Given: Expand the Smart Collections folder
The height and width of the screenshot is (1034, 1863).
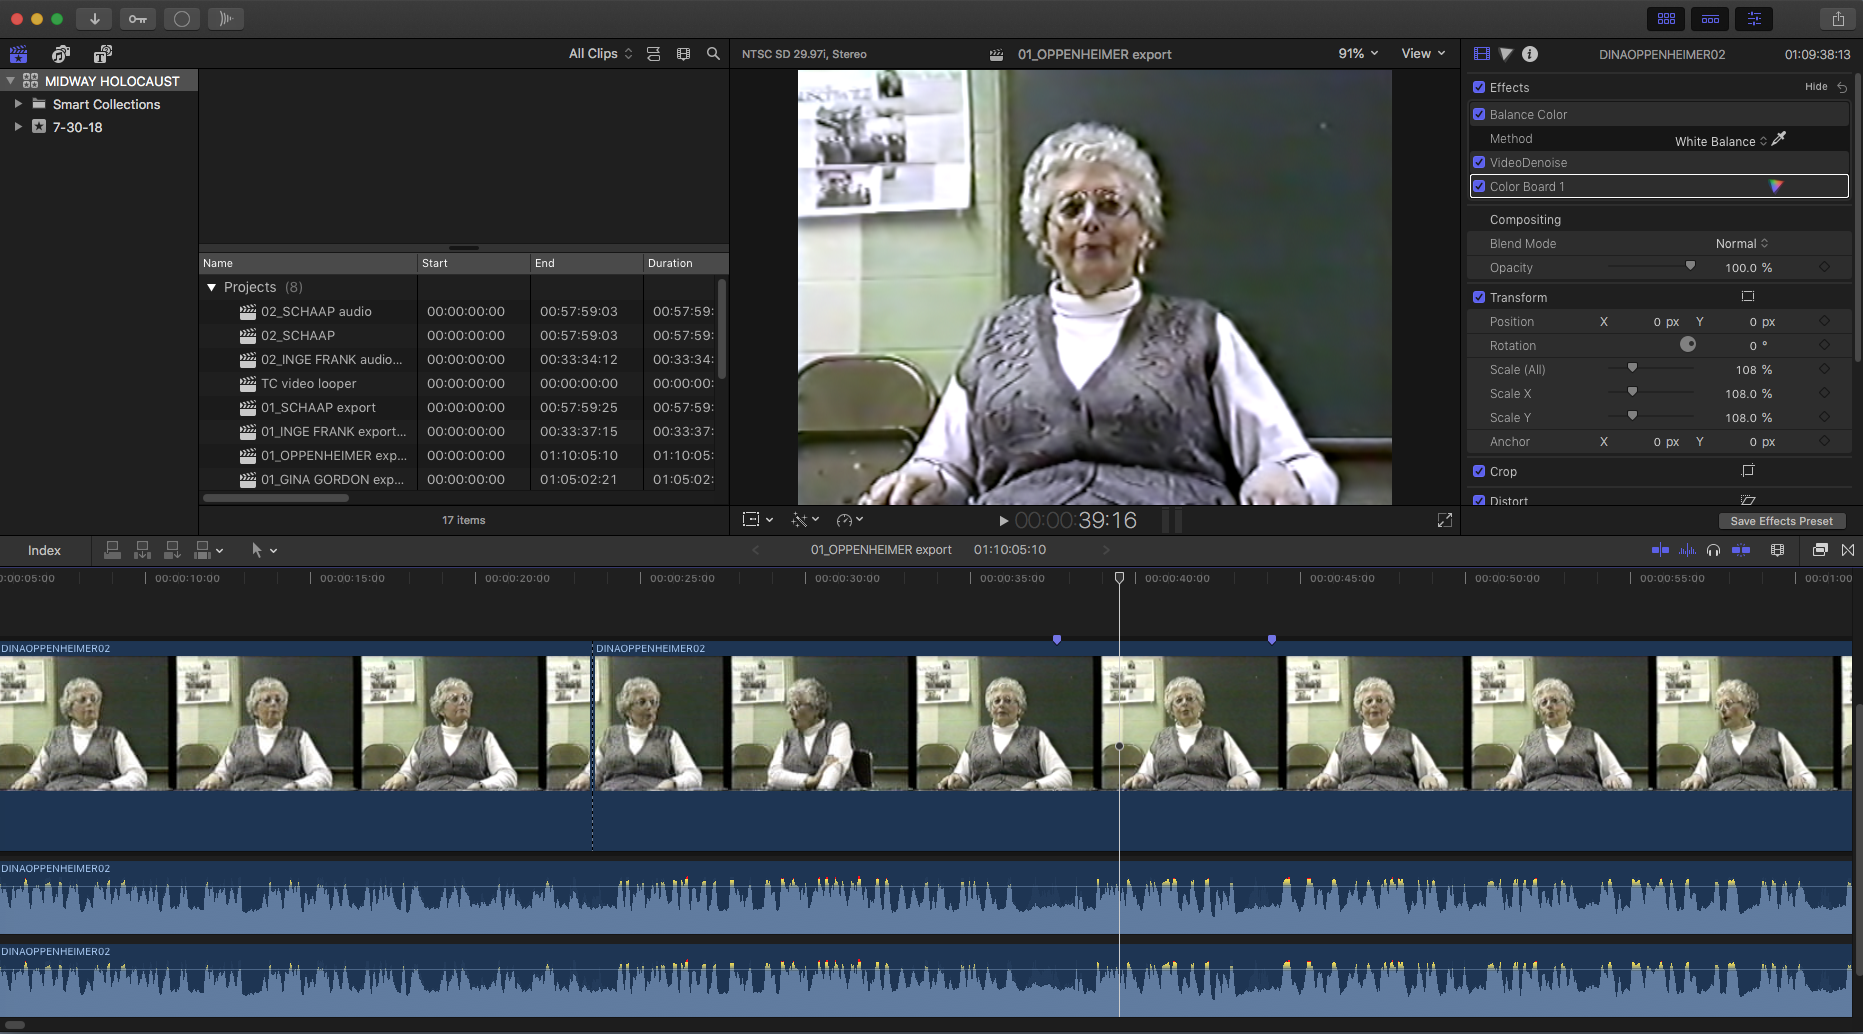Looking at the screenshot, I should coord(18,104).
